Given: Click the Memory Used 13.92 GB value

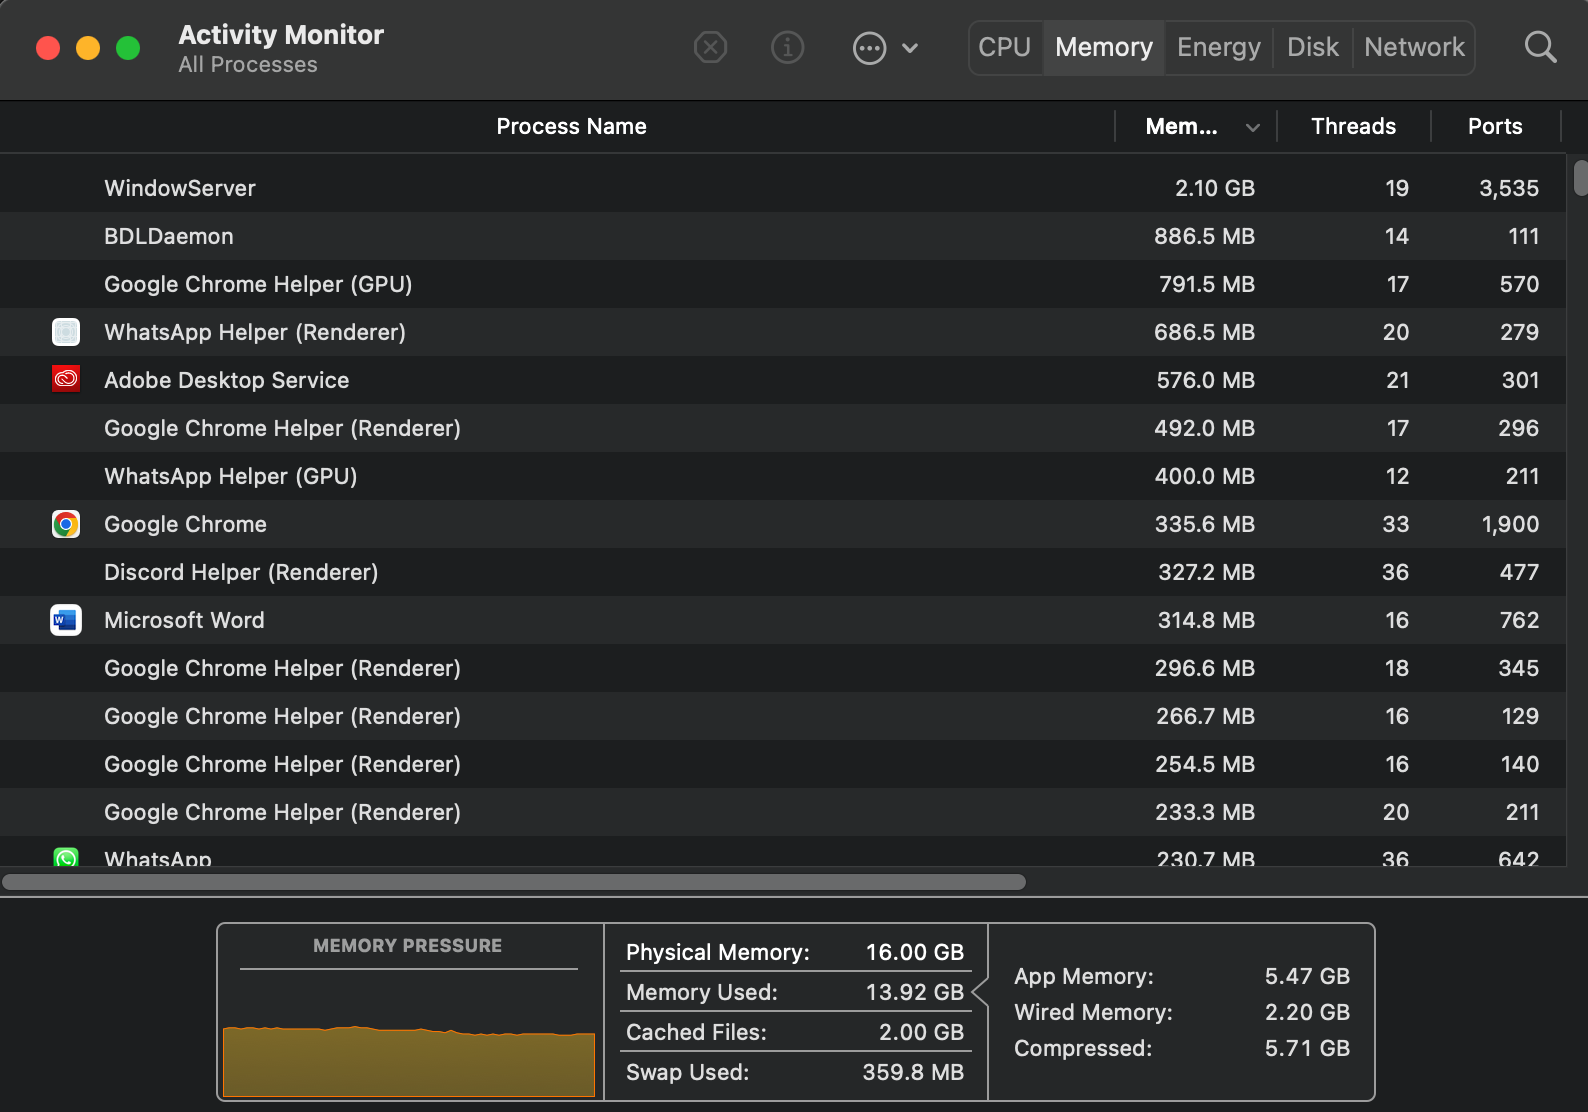Looking at the screenshot, I should [915, 992].
